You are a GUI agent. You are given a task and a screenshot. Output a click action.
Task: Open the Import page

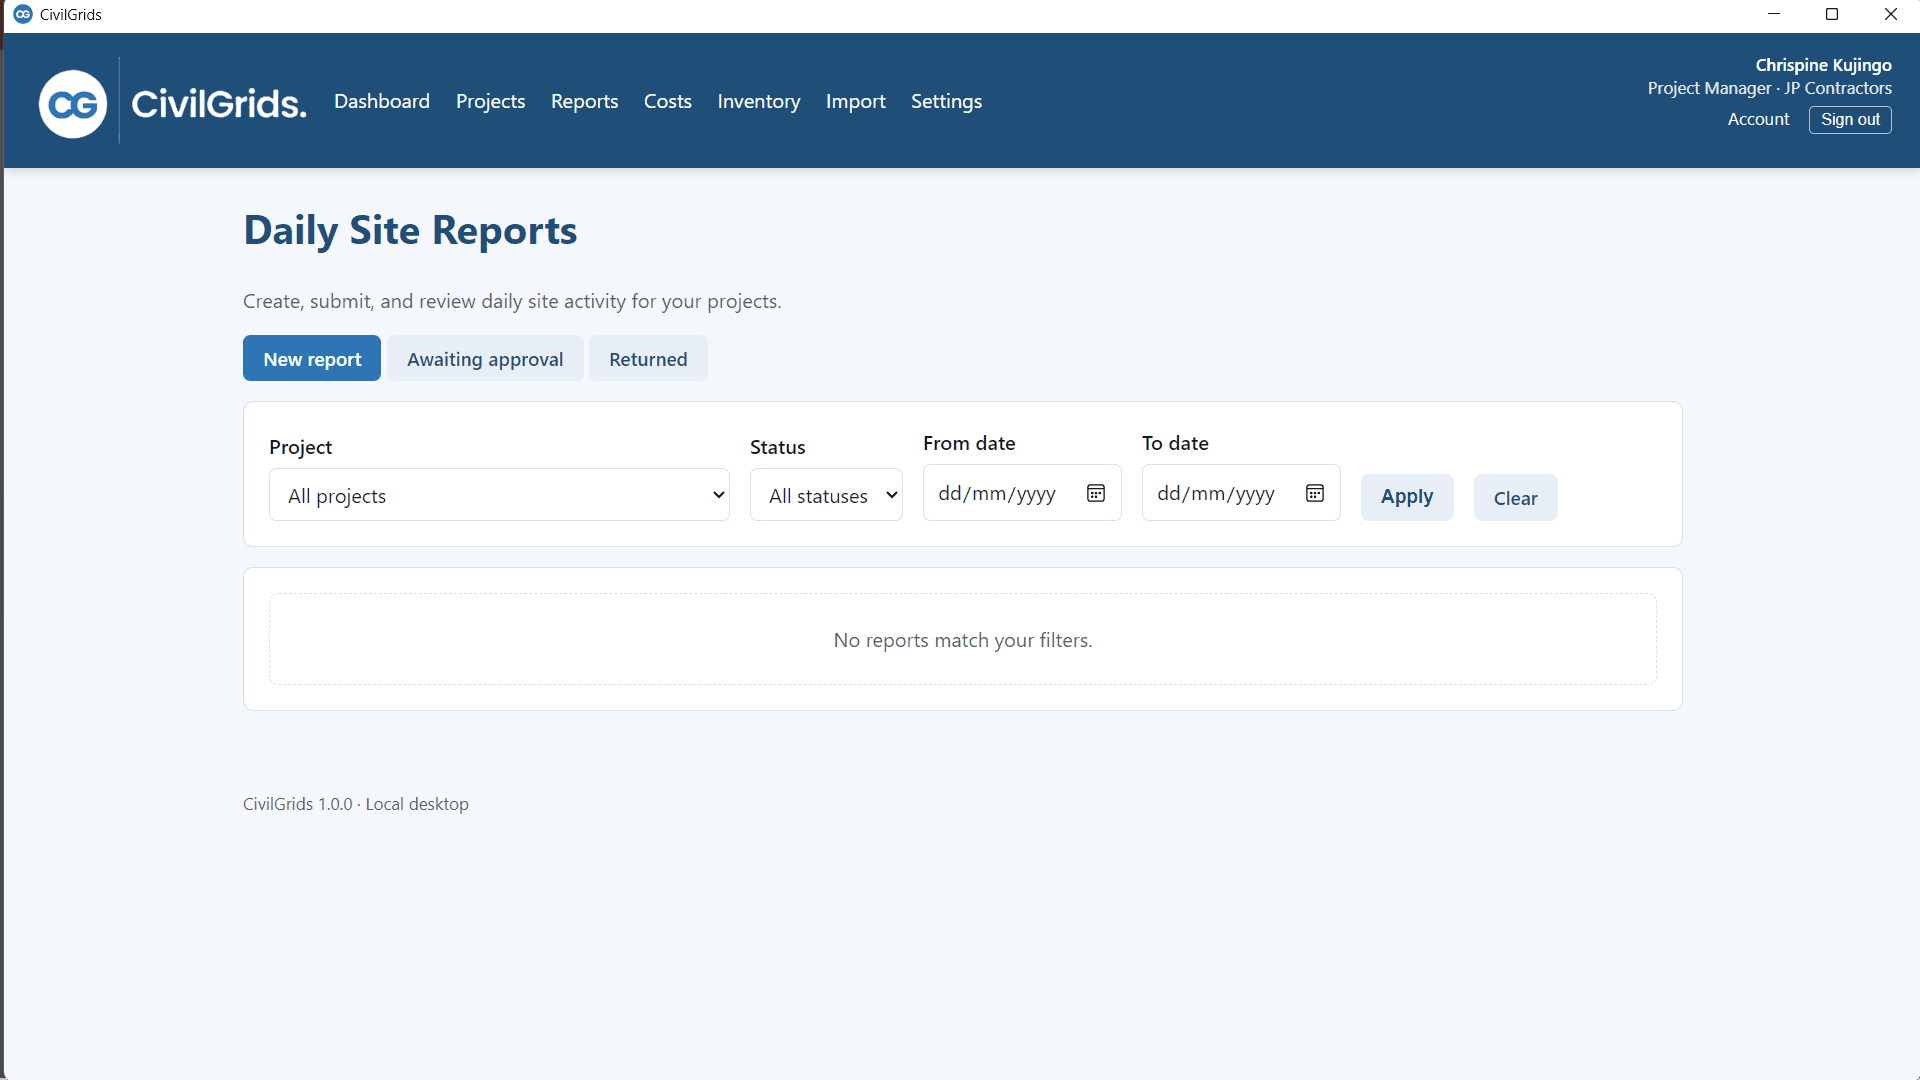tap(856, 101)
